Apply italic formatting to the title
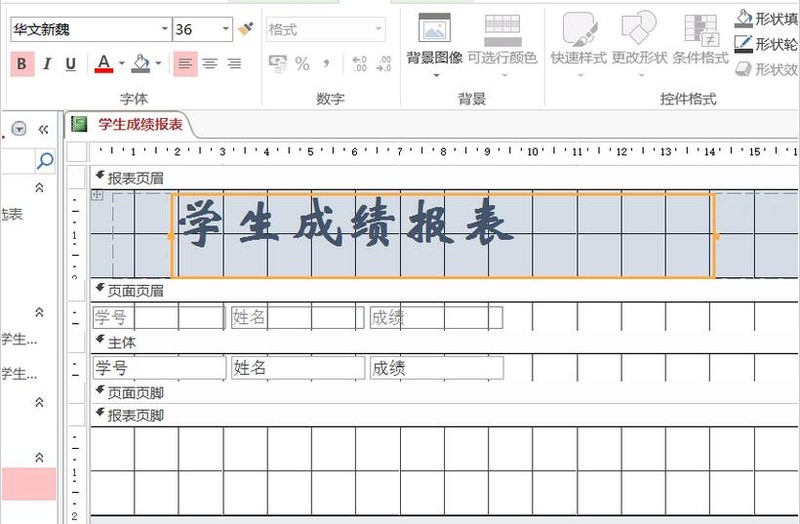The image size is (800, 524). click(x=46, y=64)
